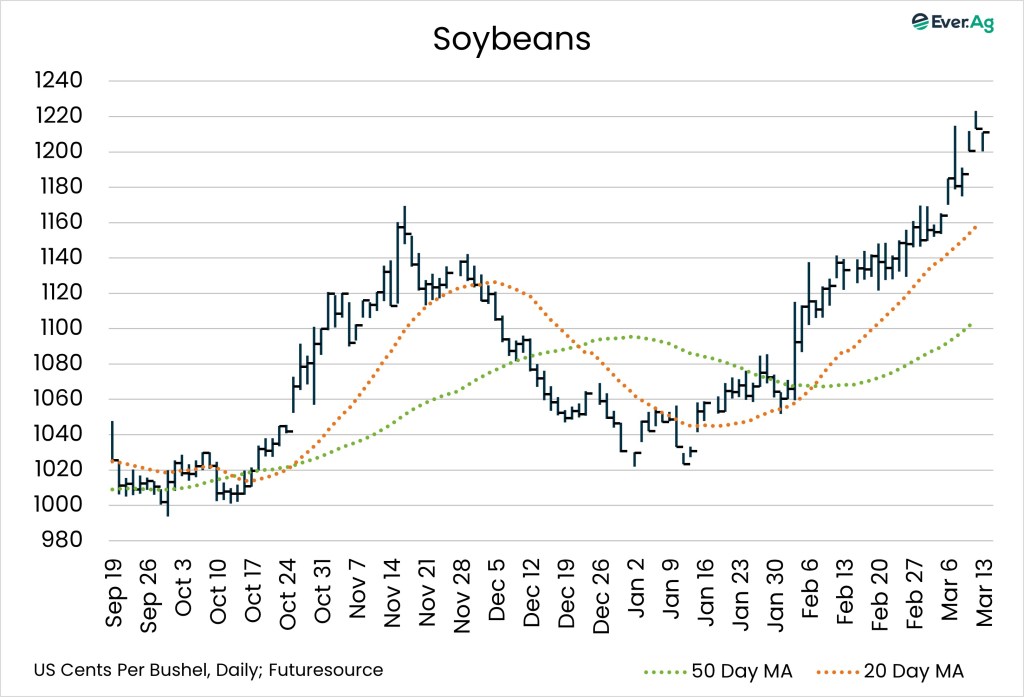The width and height of the screenshot is (1024, 697).
Task: Select the 1020 y-axis price label
Action: (61, 470)
